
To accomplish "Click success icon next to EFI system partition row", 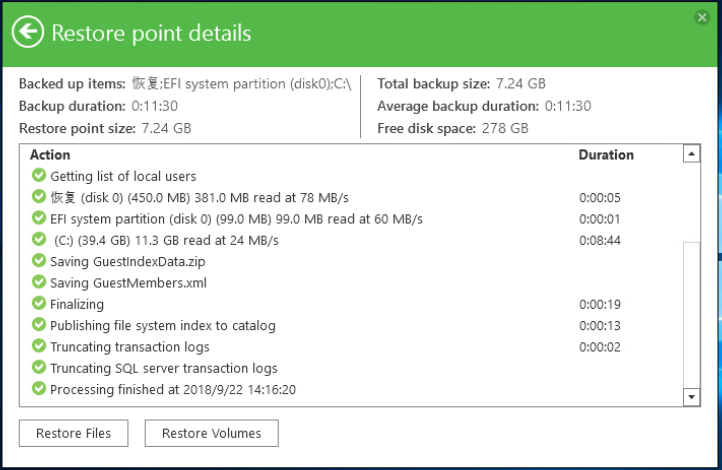I will pos(39,218).
